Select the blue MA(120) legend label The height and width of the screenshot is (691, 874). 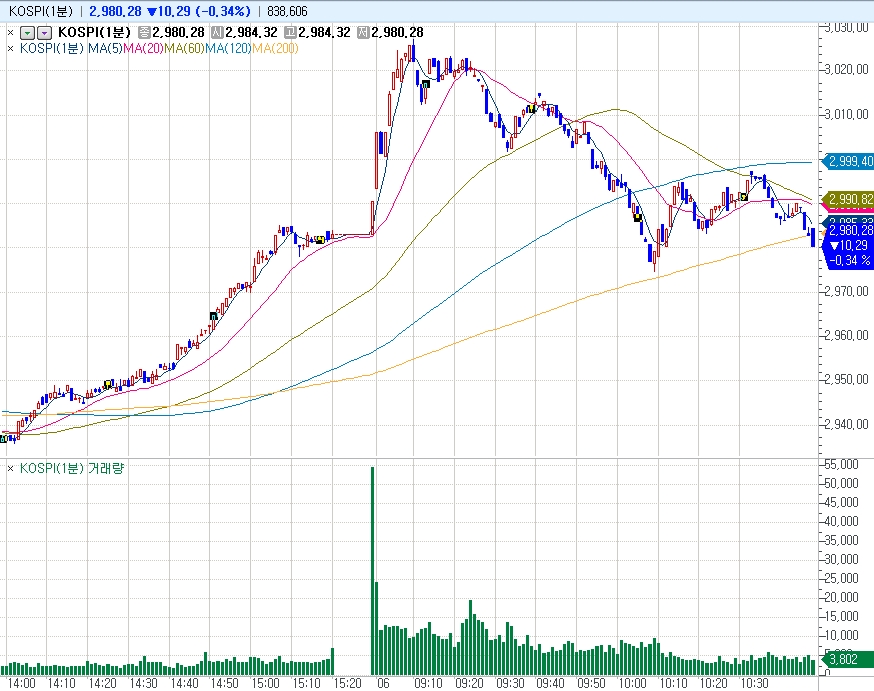point(229,47)
